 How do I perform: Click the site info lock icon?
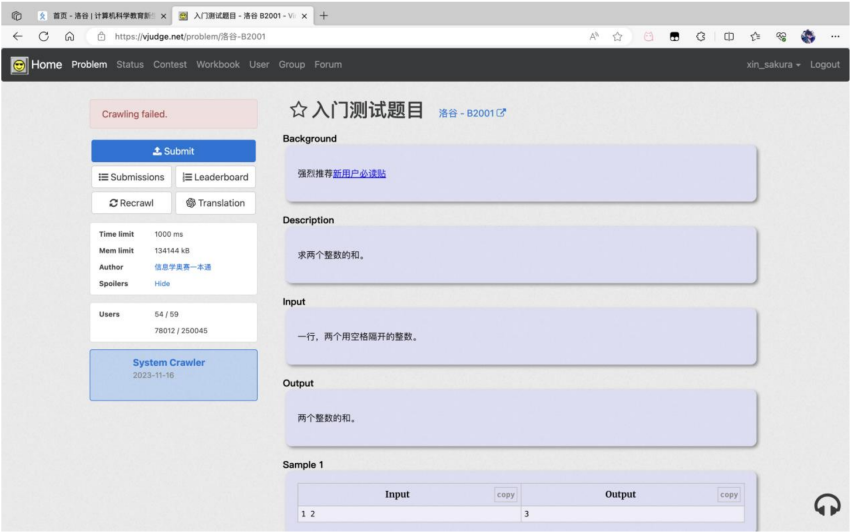101,36
